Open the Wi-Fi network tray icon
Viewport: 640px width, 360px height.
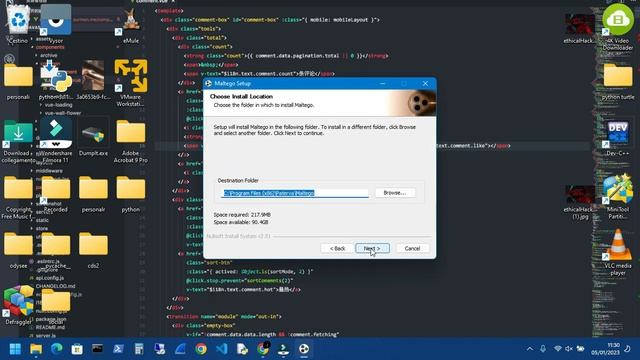point(558,349)
